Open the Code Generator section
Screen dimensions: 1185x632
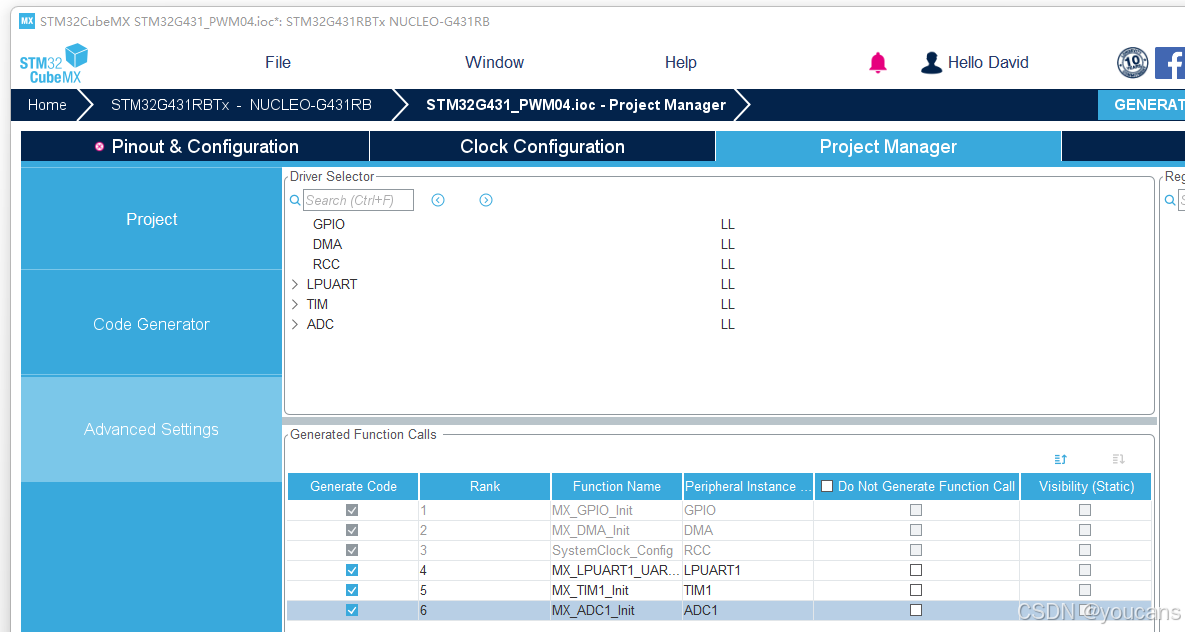tap(151, 324)
